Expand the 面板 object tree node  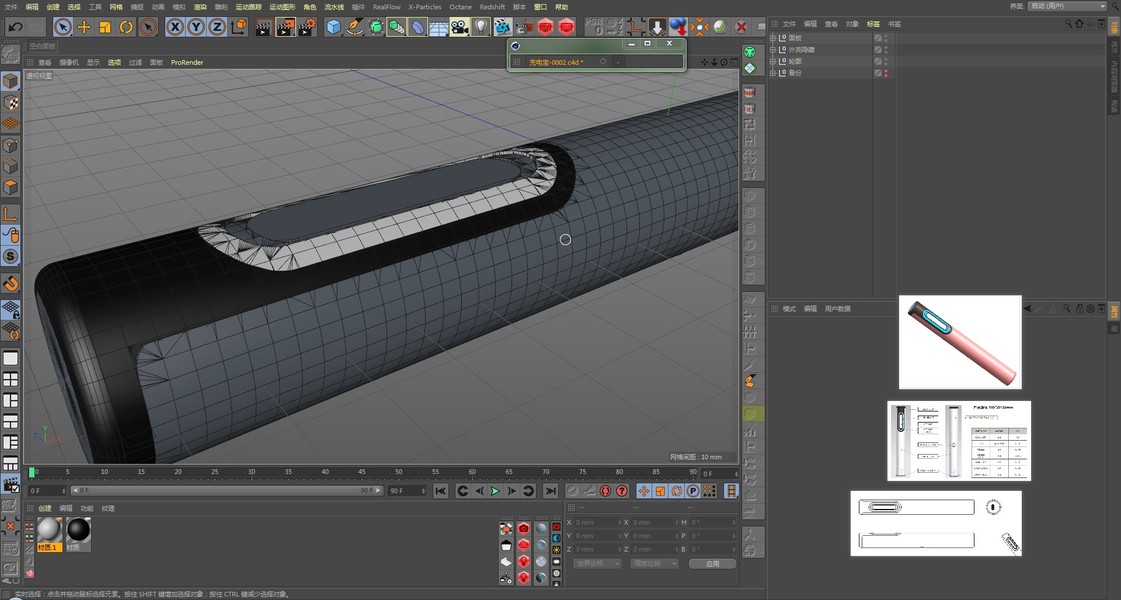coord(773,38)
